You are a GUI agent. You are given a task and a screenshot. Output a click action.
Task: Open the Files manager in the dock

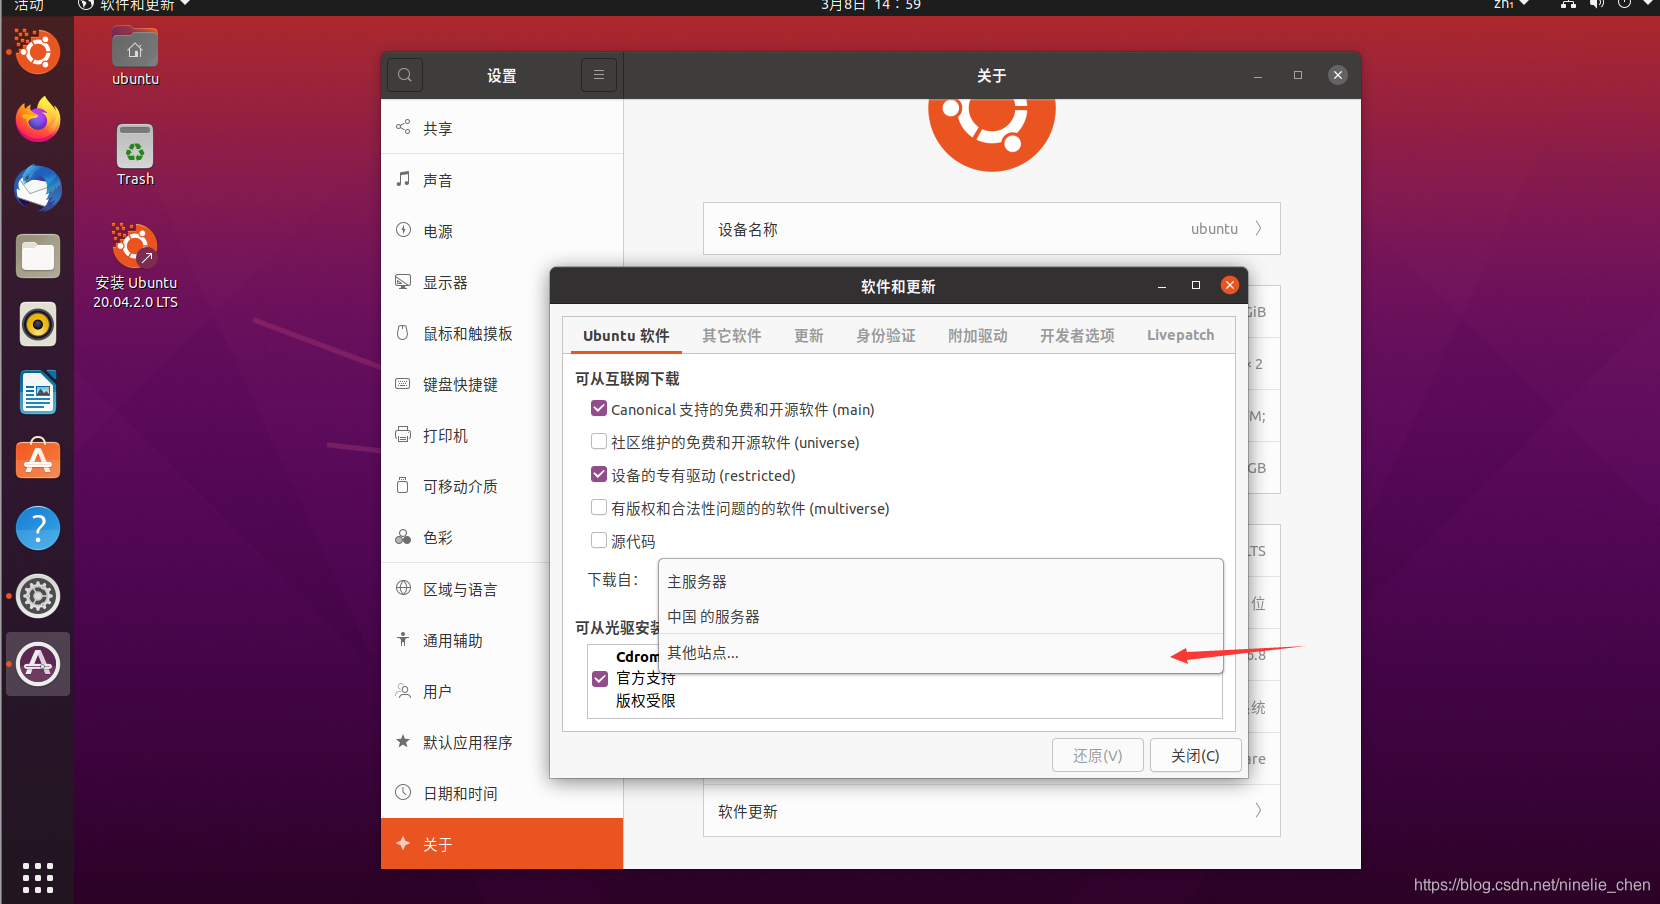click(x=38, y=256)
